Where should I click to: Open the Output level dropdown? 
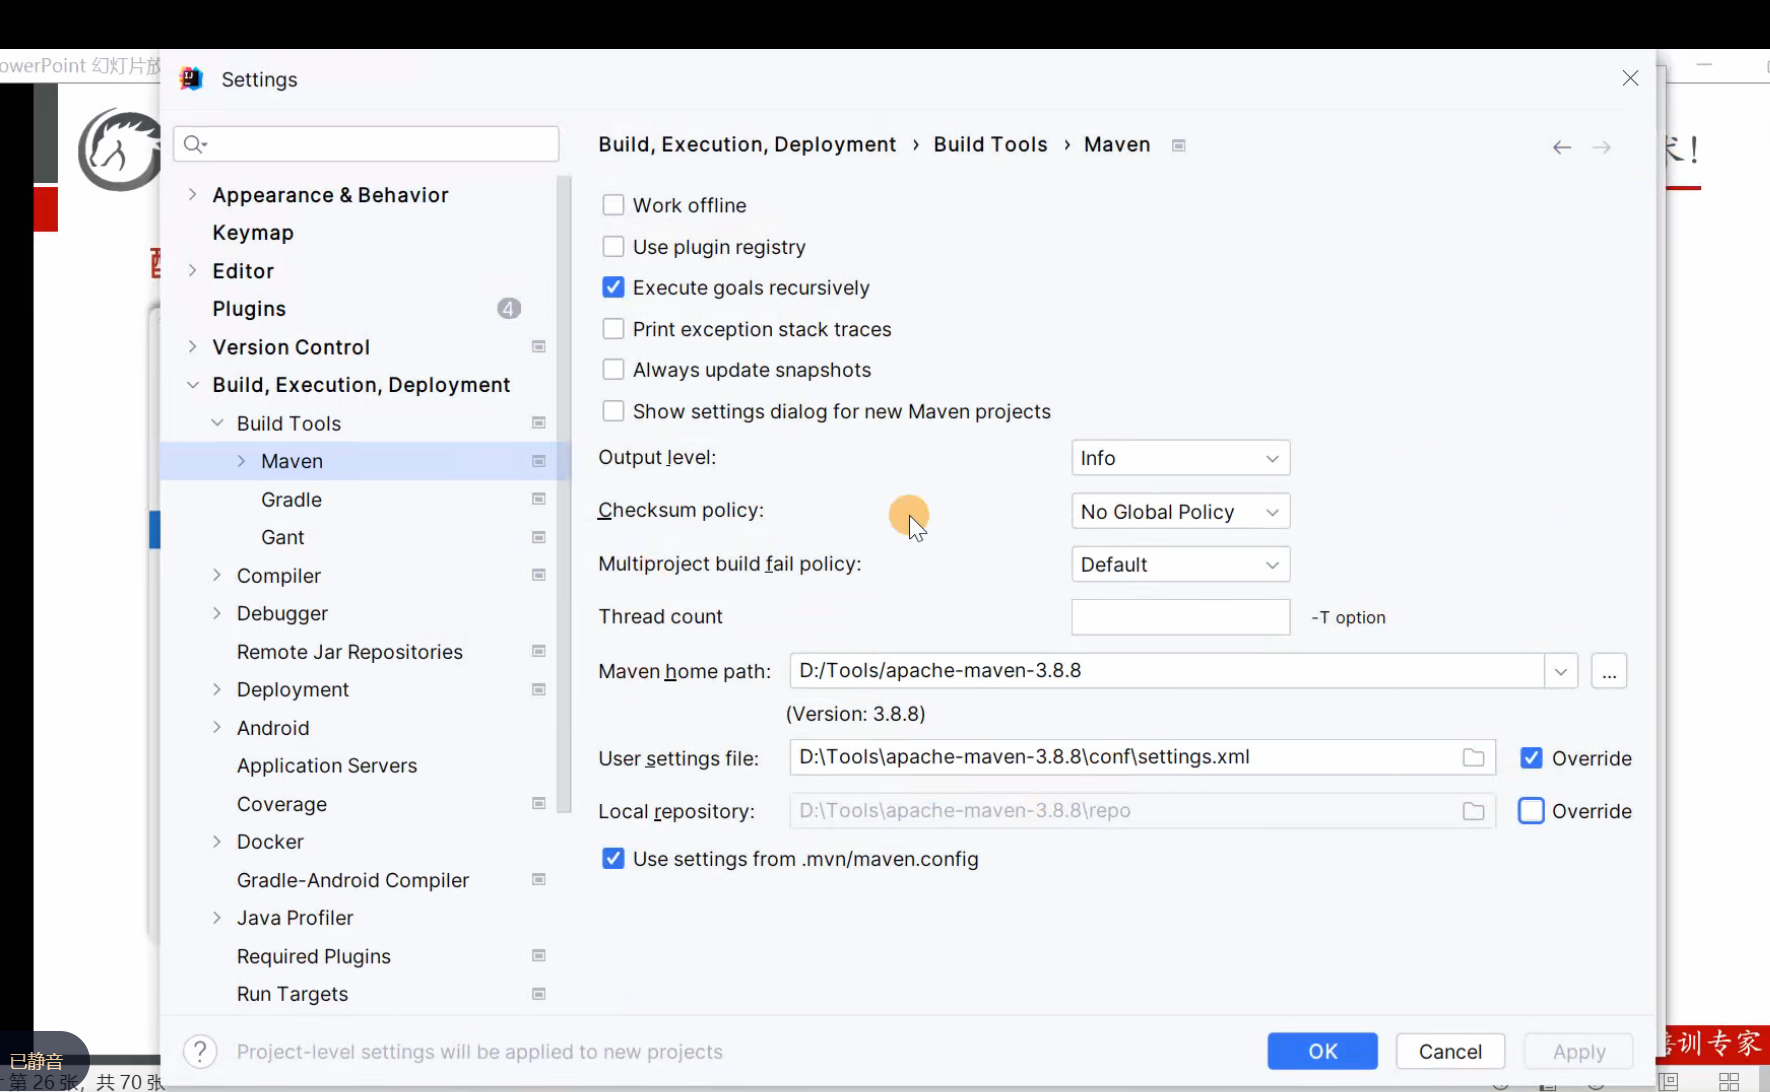1180,458
